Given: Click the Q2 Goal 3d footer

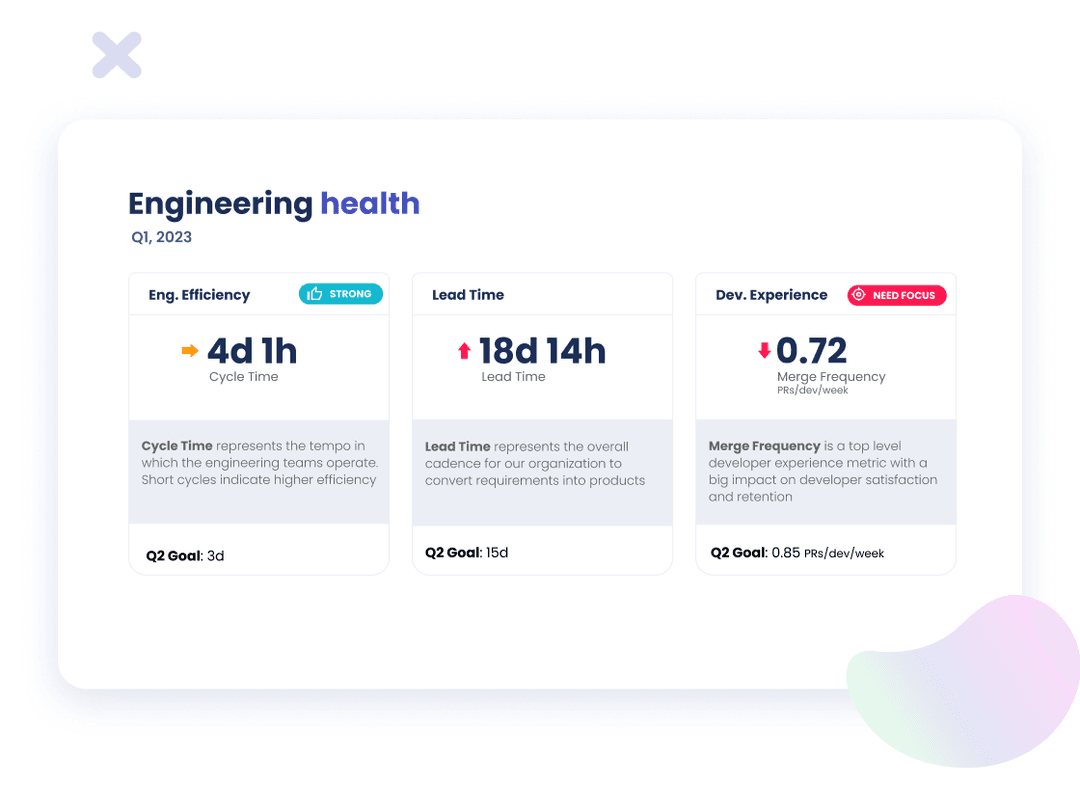Looking at the screenshot, I should click(x=185, y=555).
